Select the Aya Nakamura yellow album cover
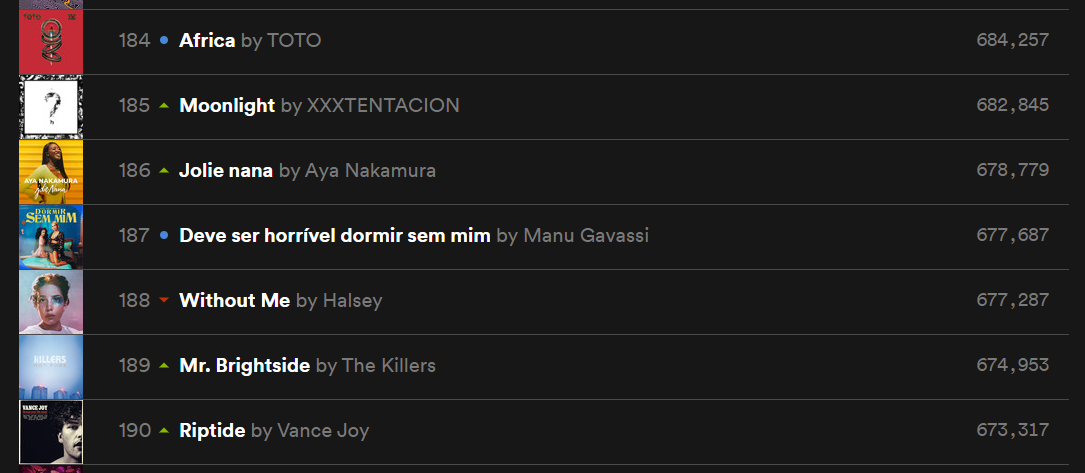 (51, 171)
